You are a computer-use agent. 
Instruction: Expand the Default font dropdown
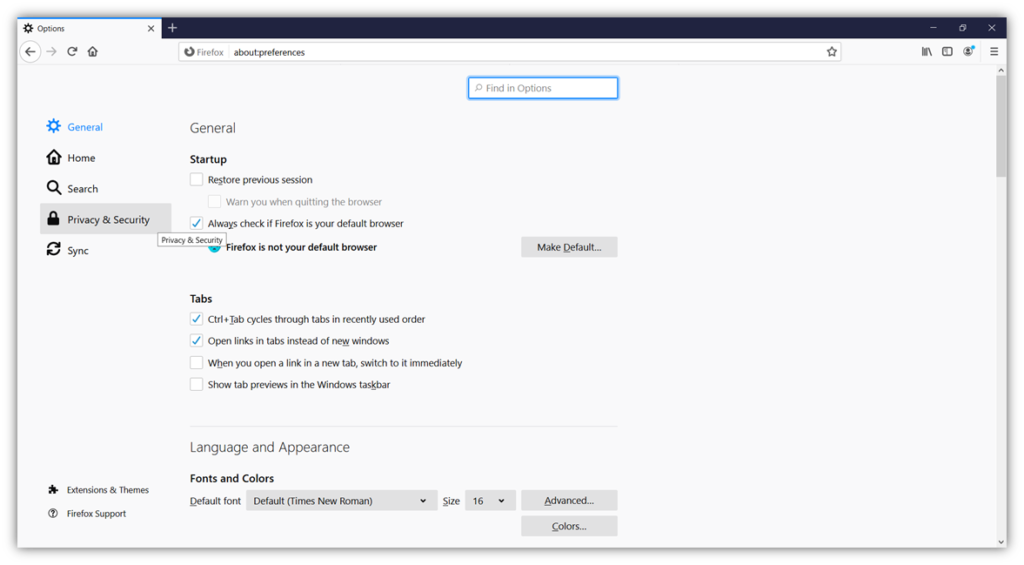tap(342, 500)
